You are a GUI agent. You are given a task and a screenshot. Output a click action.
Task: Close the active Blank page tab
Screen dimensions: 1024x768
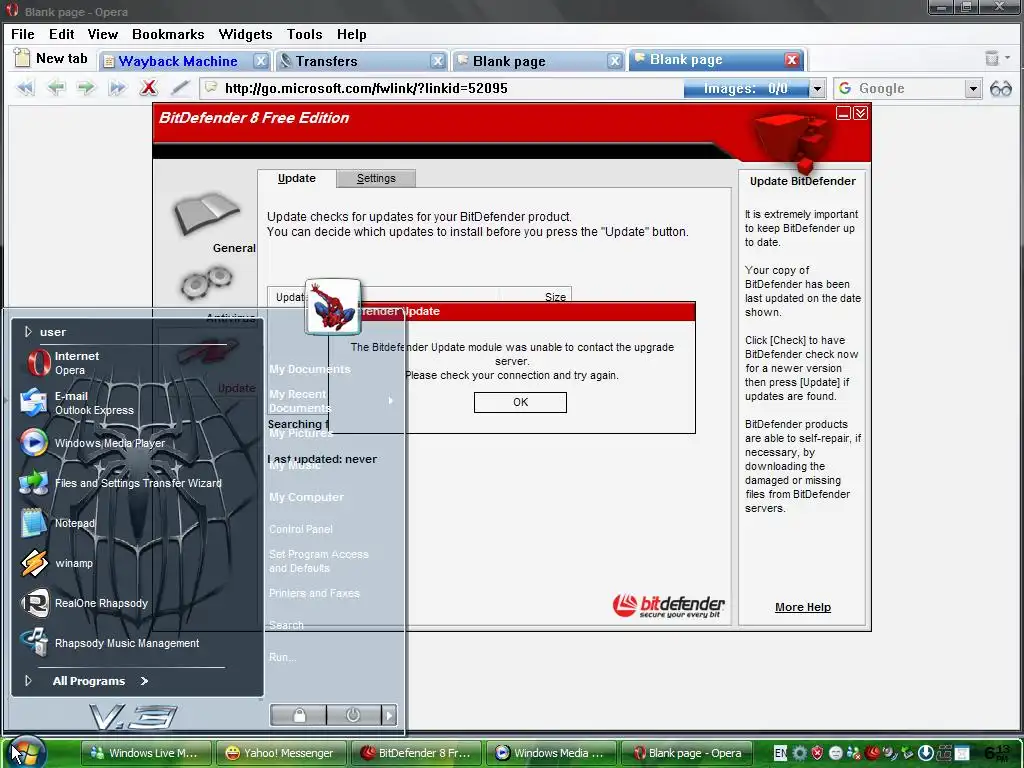[792, 60]
